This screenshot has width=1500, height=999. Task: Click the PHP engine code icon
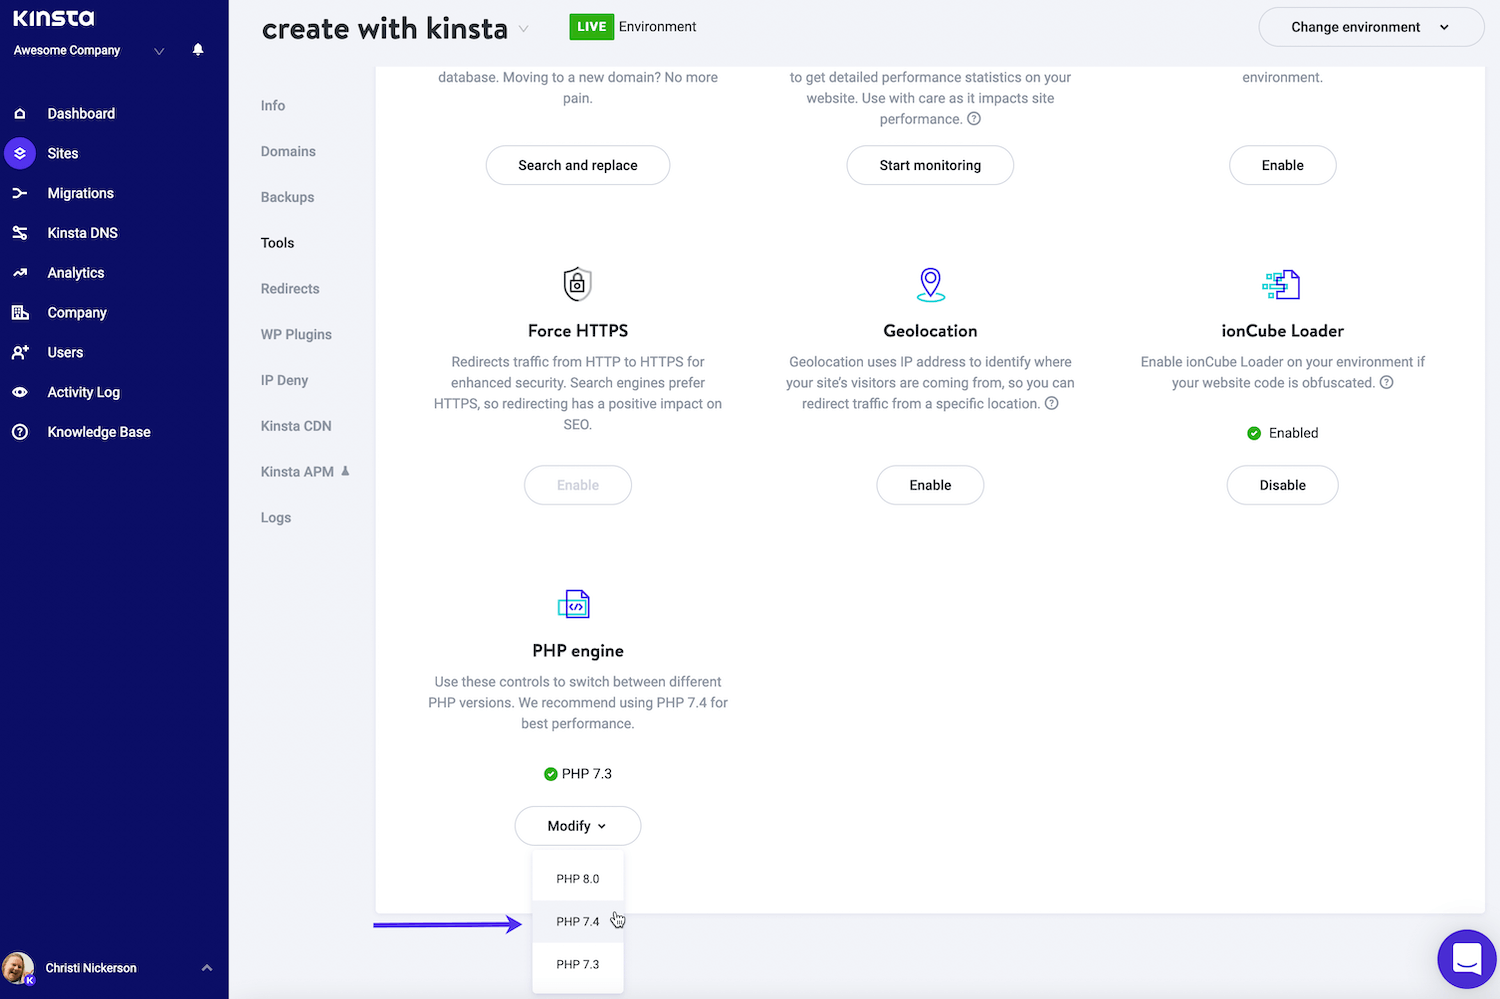(574, 604)
